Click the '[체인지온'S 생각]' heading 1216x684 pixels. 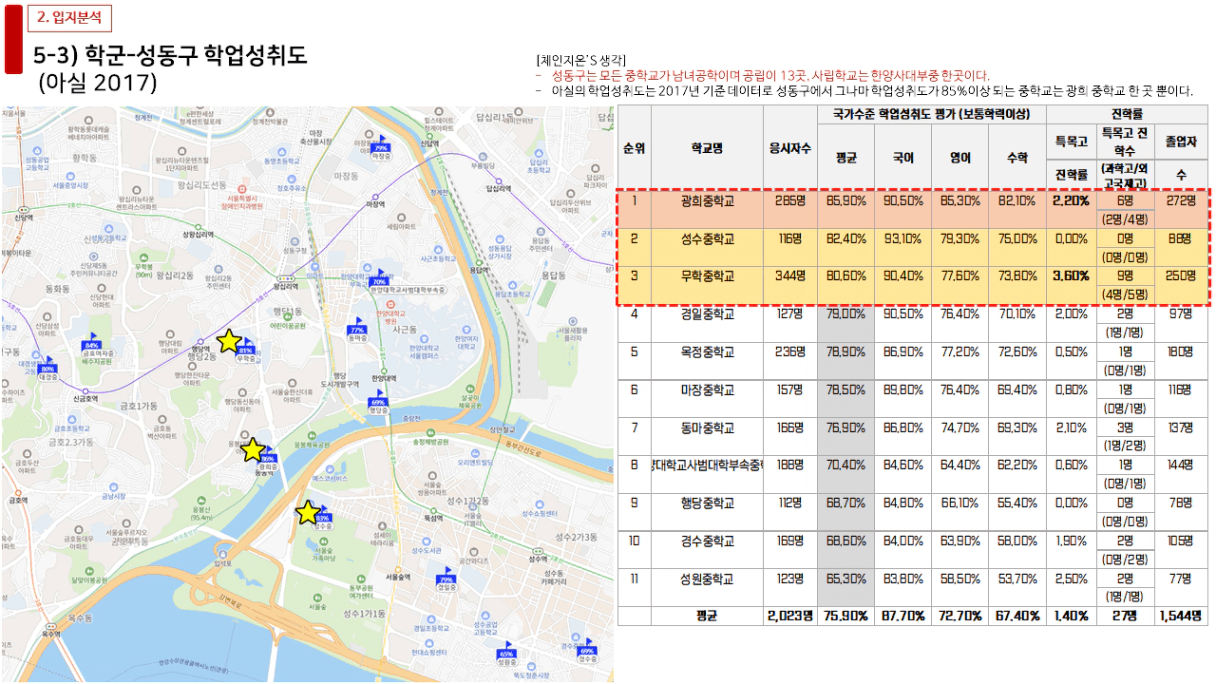(581, 60)
